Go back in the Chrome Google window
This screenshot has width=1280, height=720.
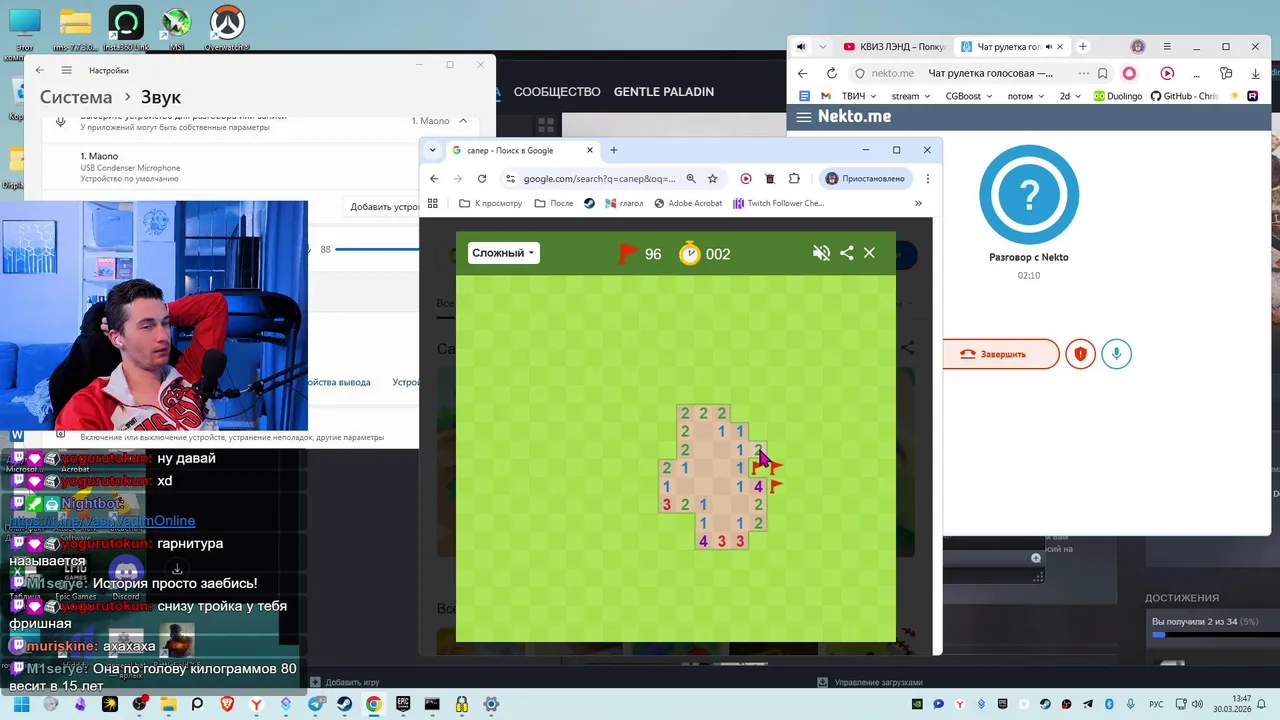[x=434, y=179]
